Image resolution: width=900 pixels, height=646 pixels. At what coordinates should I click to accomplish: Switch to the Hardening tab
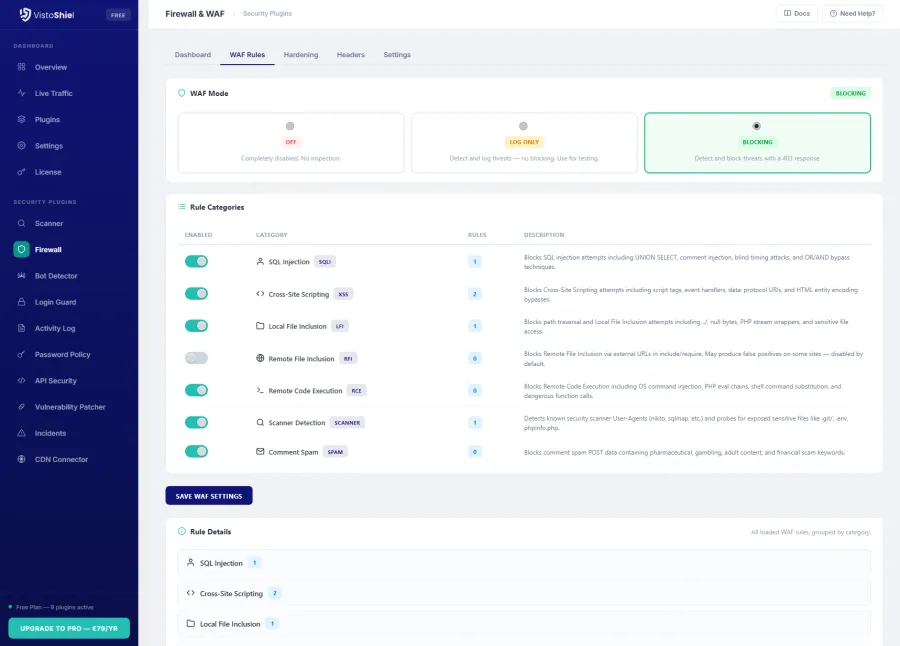301,55
